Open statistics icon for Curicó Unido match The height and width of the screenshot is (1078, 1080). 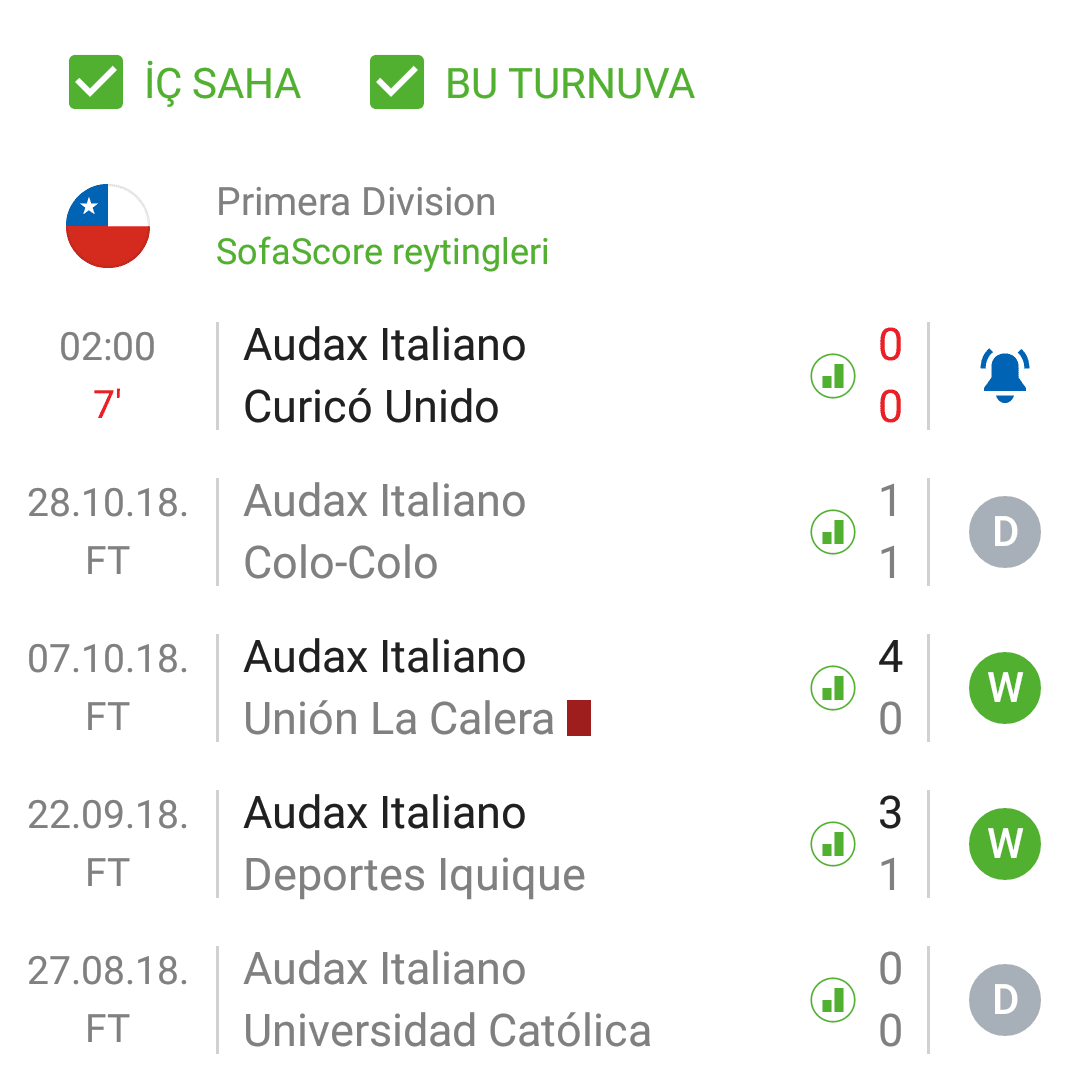[x=833, y=376]
